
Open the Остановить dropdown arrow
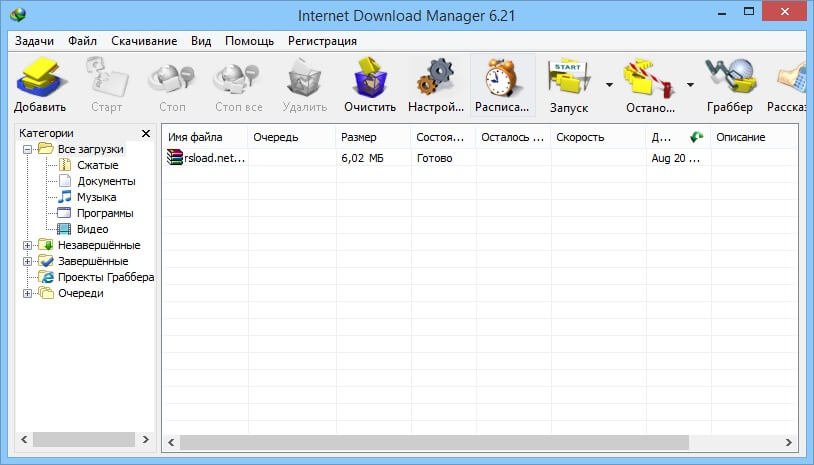coord(690,85)
